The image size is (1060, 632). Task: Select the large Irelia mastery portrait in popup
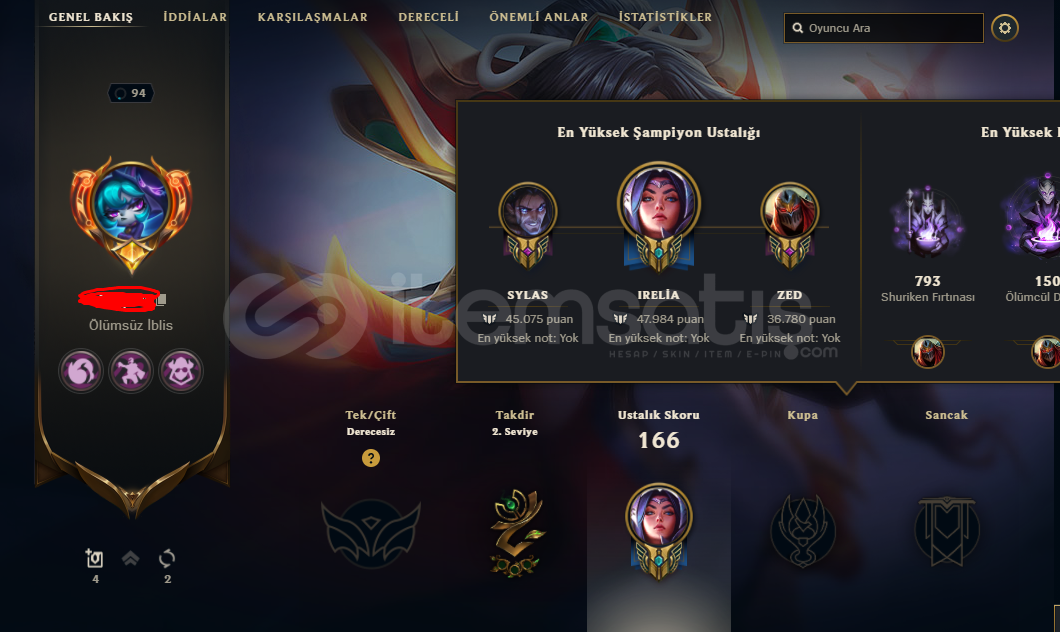pyautogui.click(x=659, y=203)
